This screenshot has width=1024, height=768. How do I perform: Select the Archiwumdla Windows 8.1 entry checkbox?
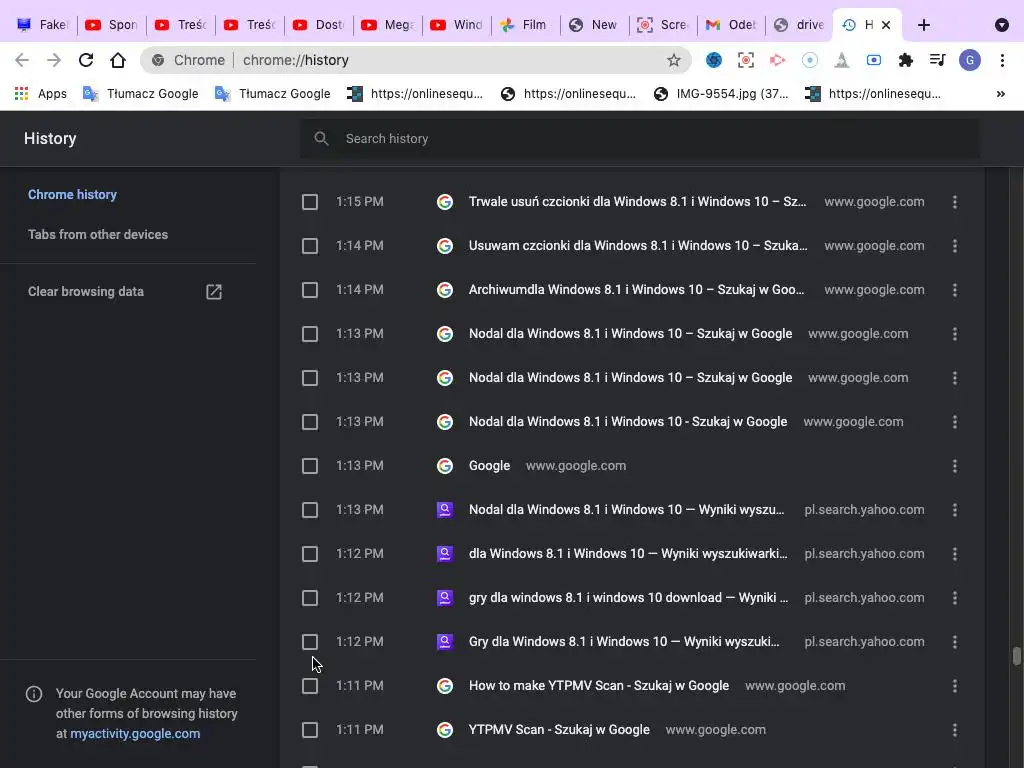click(310, 290)
